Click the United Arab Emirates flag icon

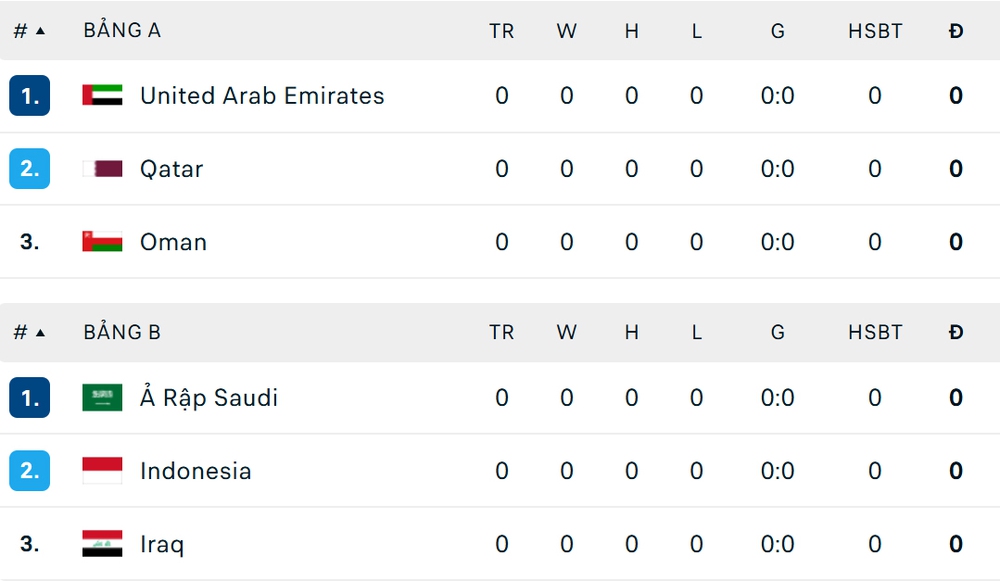pos(102,96)
